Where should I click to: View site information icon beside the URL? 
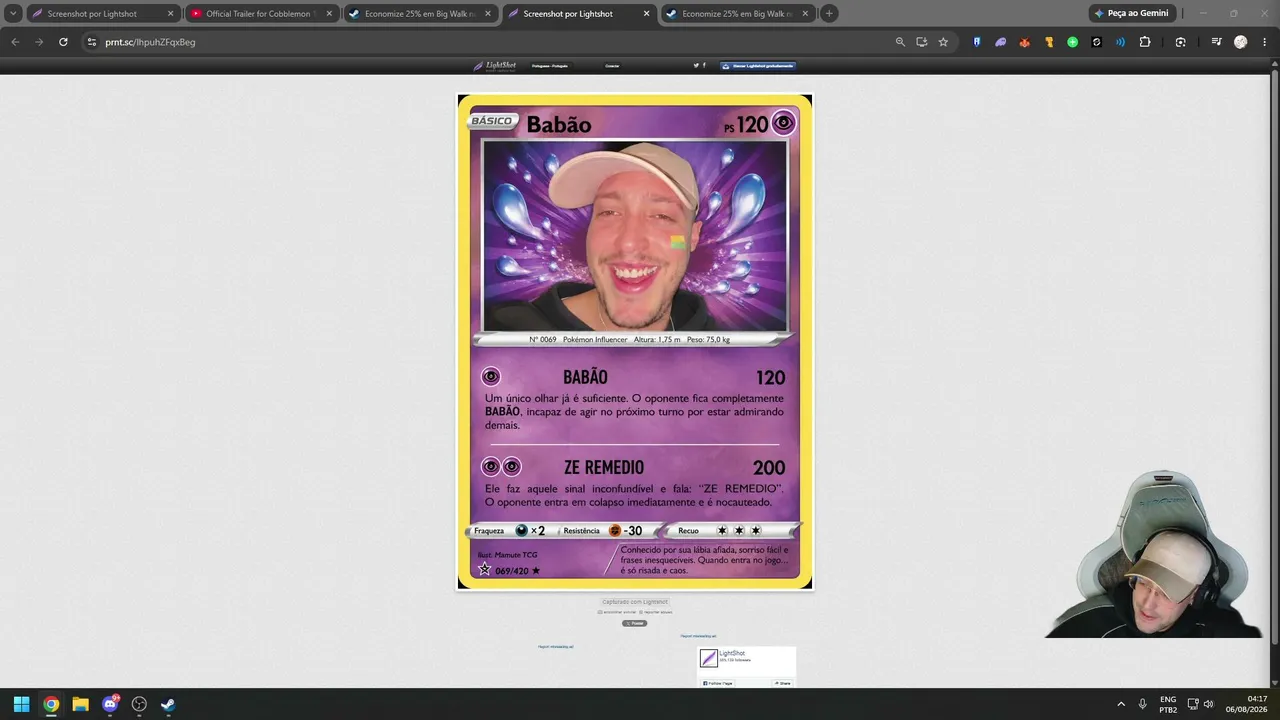[x=91, y=42]
